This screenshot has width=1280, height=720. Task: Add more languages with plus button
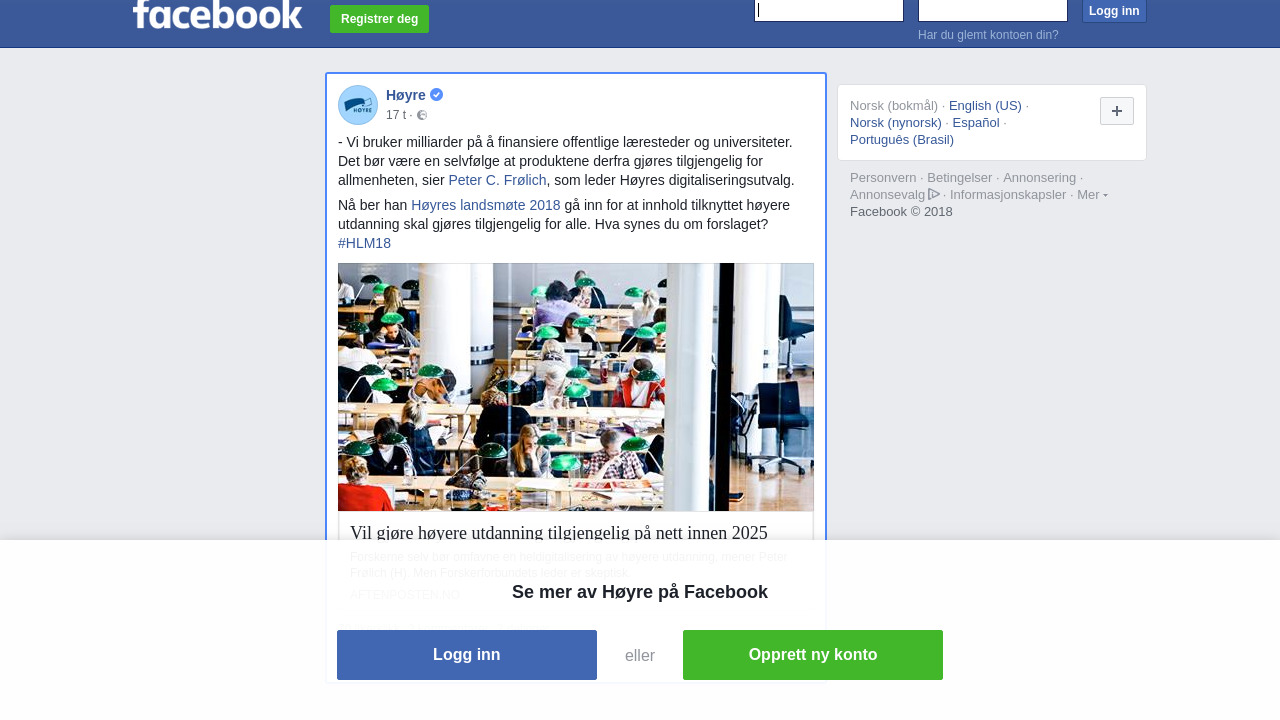click(x=1117, y=111)
